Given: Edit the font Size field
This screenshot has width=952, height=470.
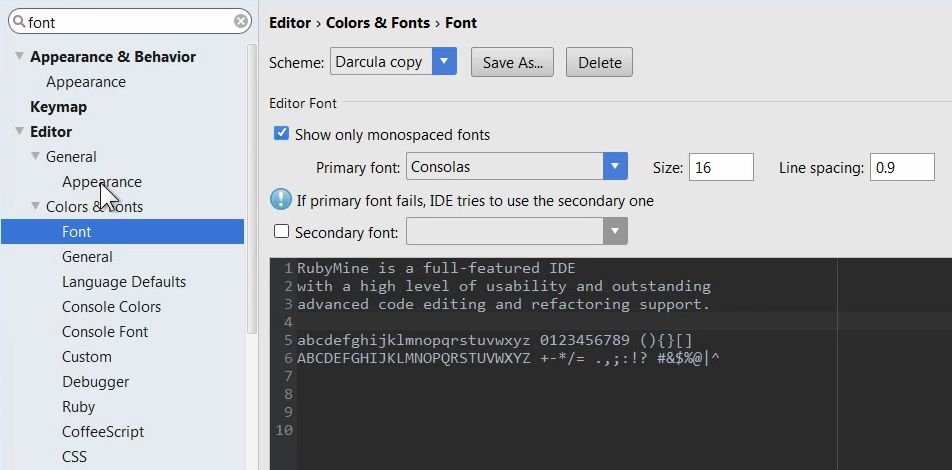Looking at the screenshot, I should (x=721, y=167).
